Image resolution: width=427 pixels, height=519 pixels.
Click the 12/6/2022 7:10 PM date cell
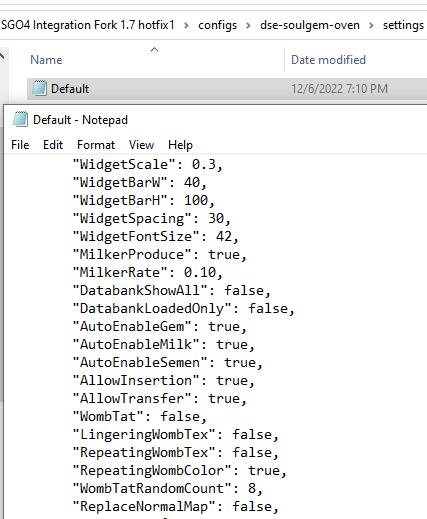[x=339, y=89]
